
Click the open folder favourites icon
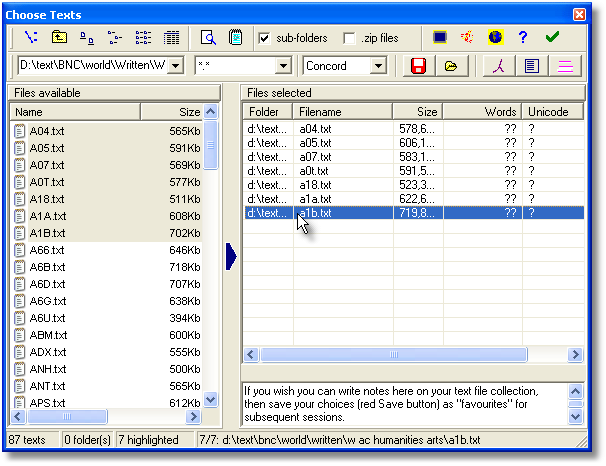451,66
